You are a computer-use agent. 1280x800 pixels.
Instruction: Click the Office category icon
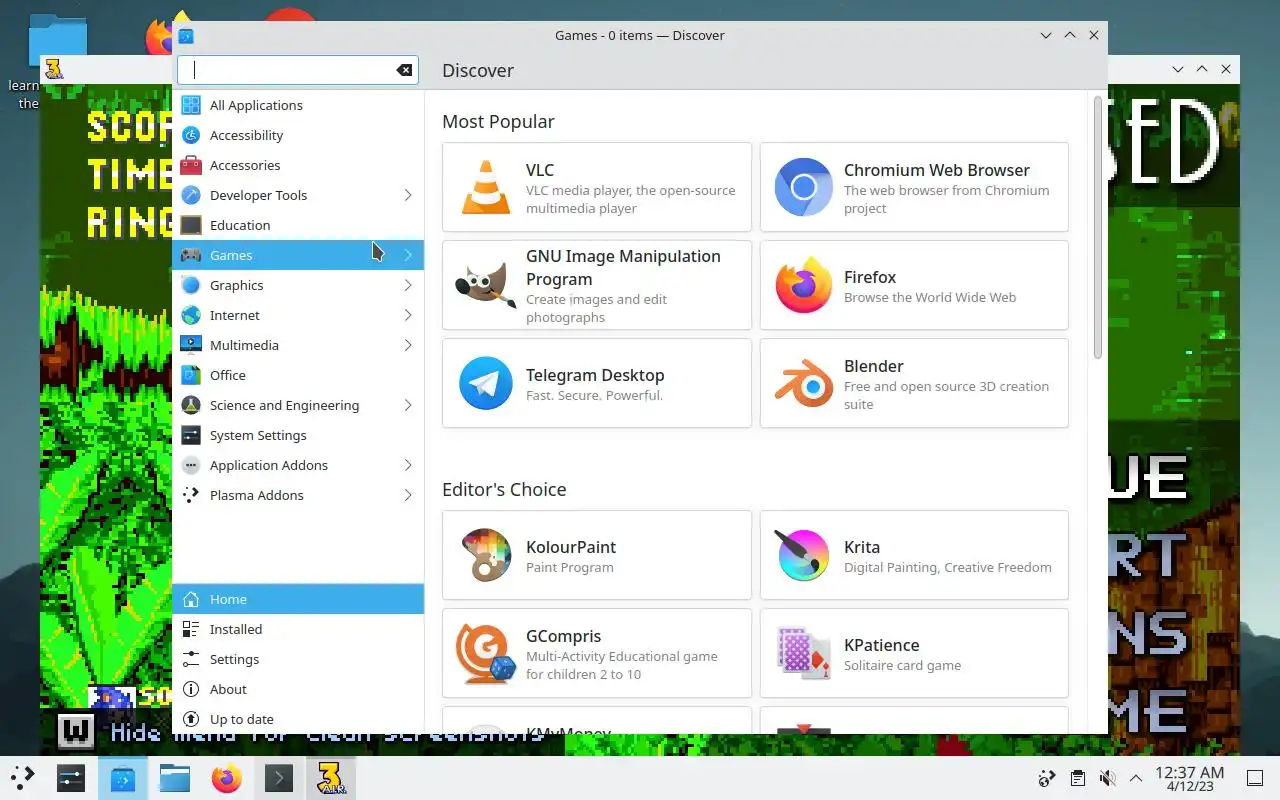(191, 375)
